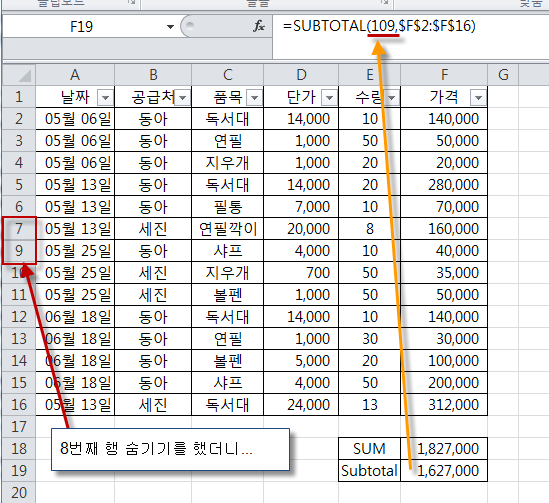Open the 품목 filter dropdown
Image resolution: width=549 pixels, height=503 pixels.
[x=255, y=98]
